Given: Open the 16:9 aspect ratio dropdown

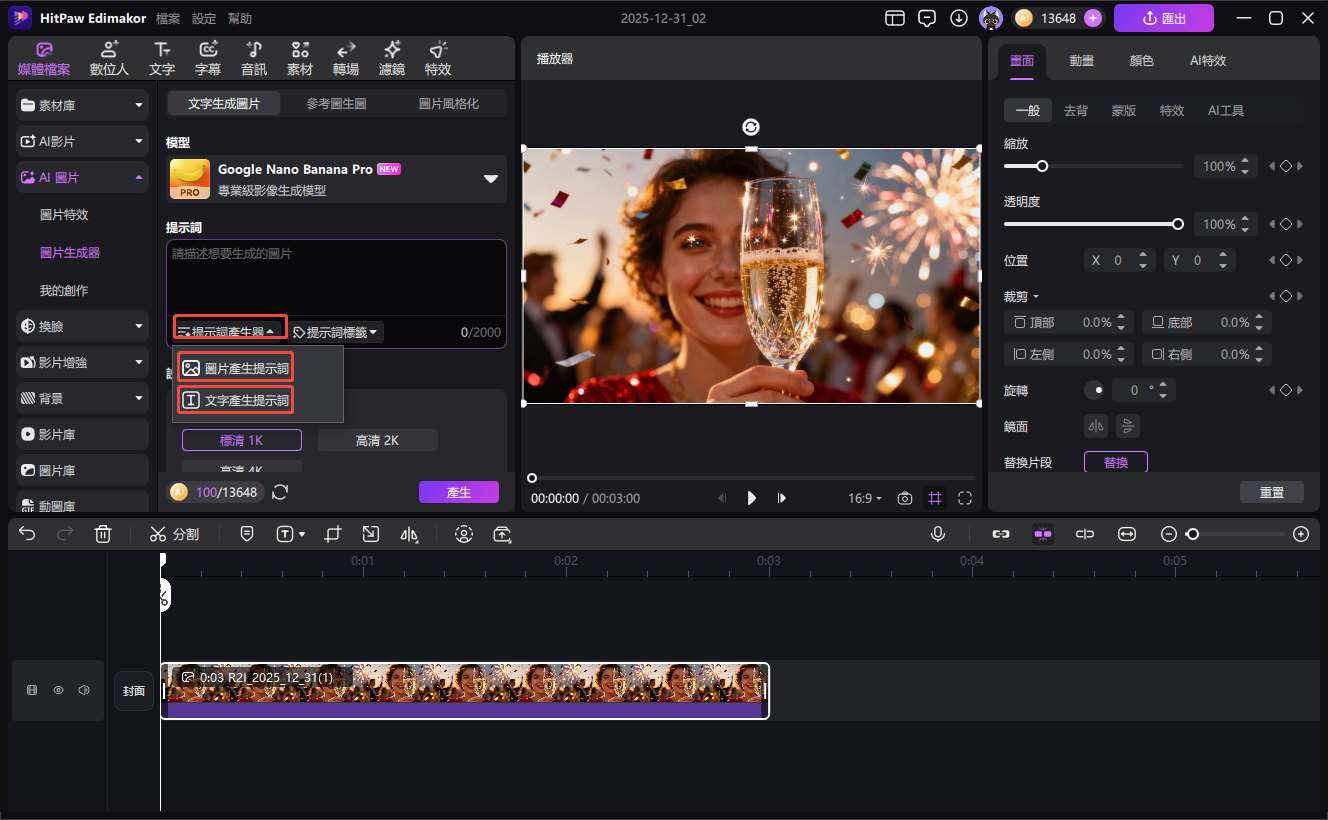Looking at the screenshot, I should click(x=865, y=498).
